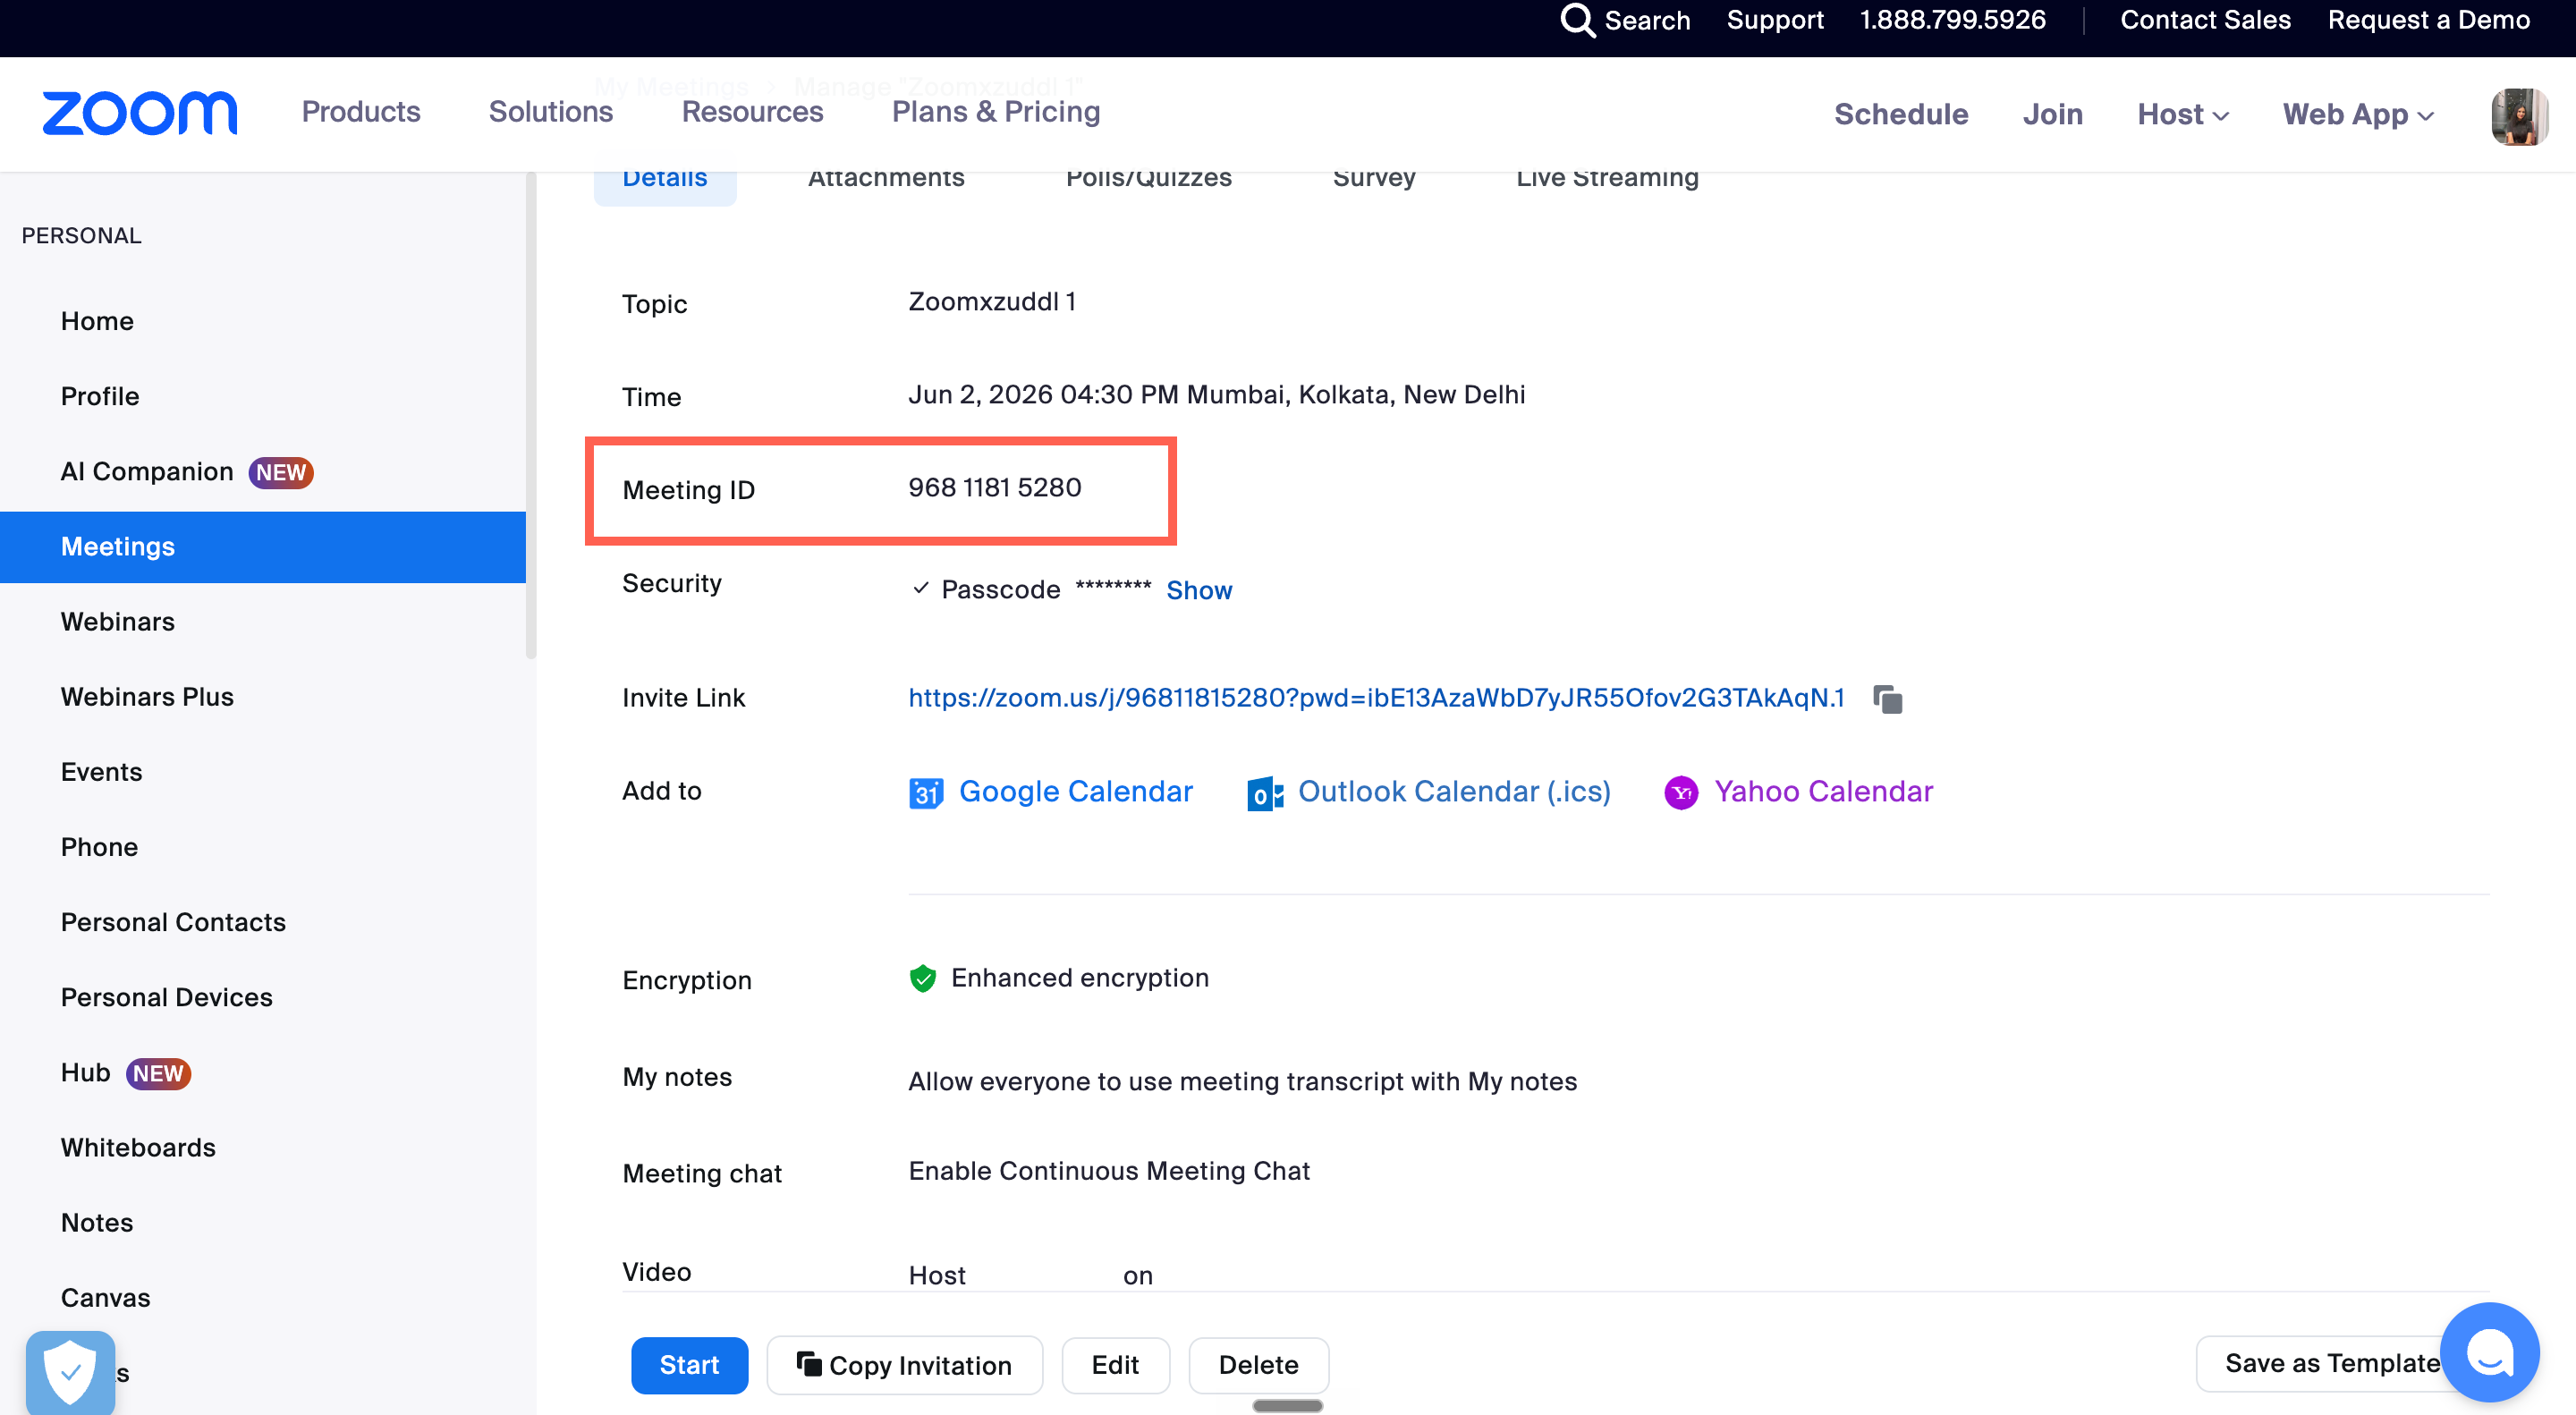
Task: Click the Edit button
Action: point(1115,1365)
